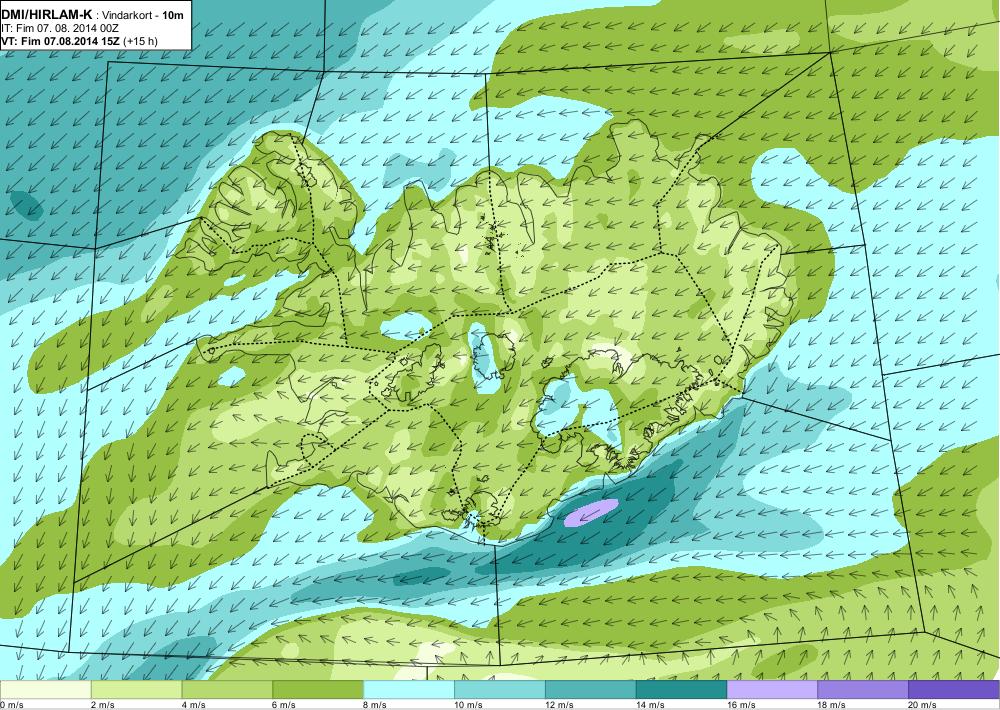1000x710 pixels.
Task: Select the light purple 16–18 m/s legend swatch
Action: pos(772,690)
